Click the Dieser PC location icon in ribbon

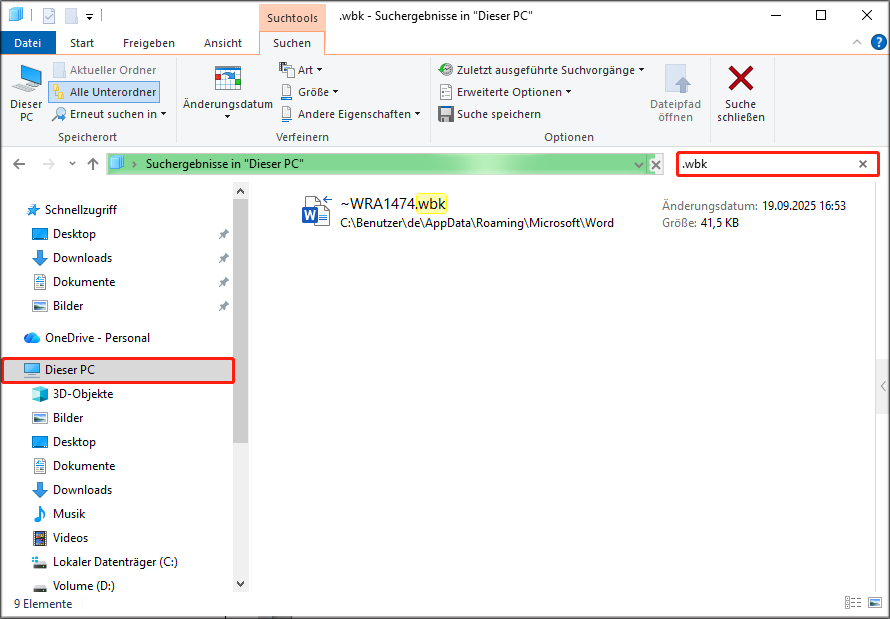(x=26, y=94)
